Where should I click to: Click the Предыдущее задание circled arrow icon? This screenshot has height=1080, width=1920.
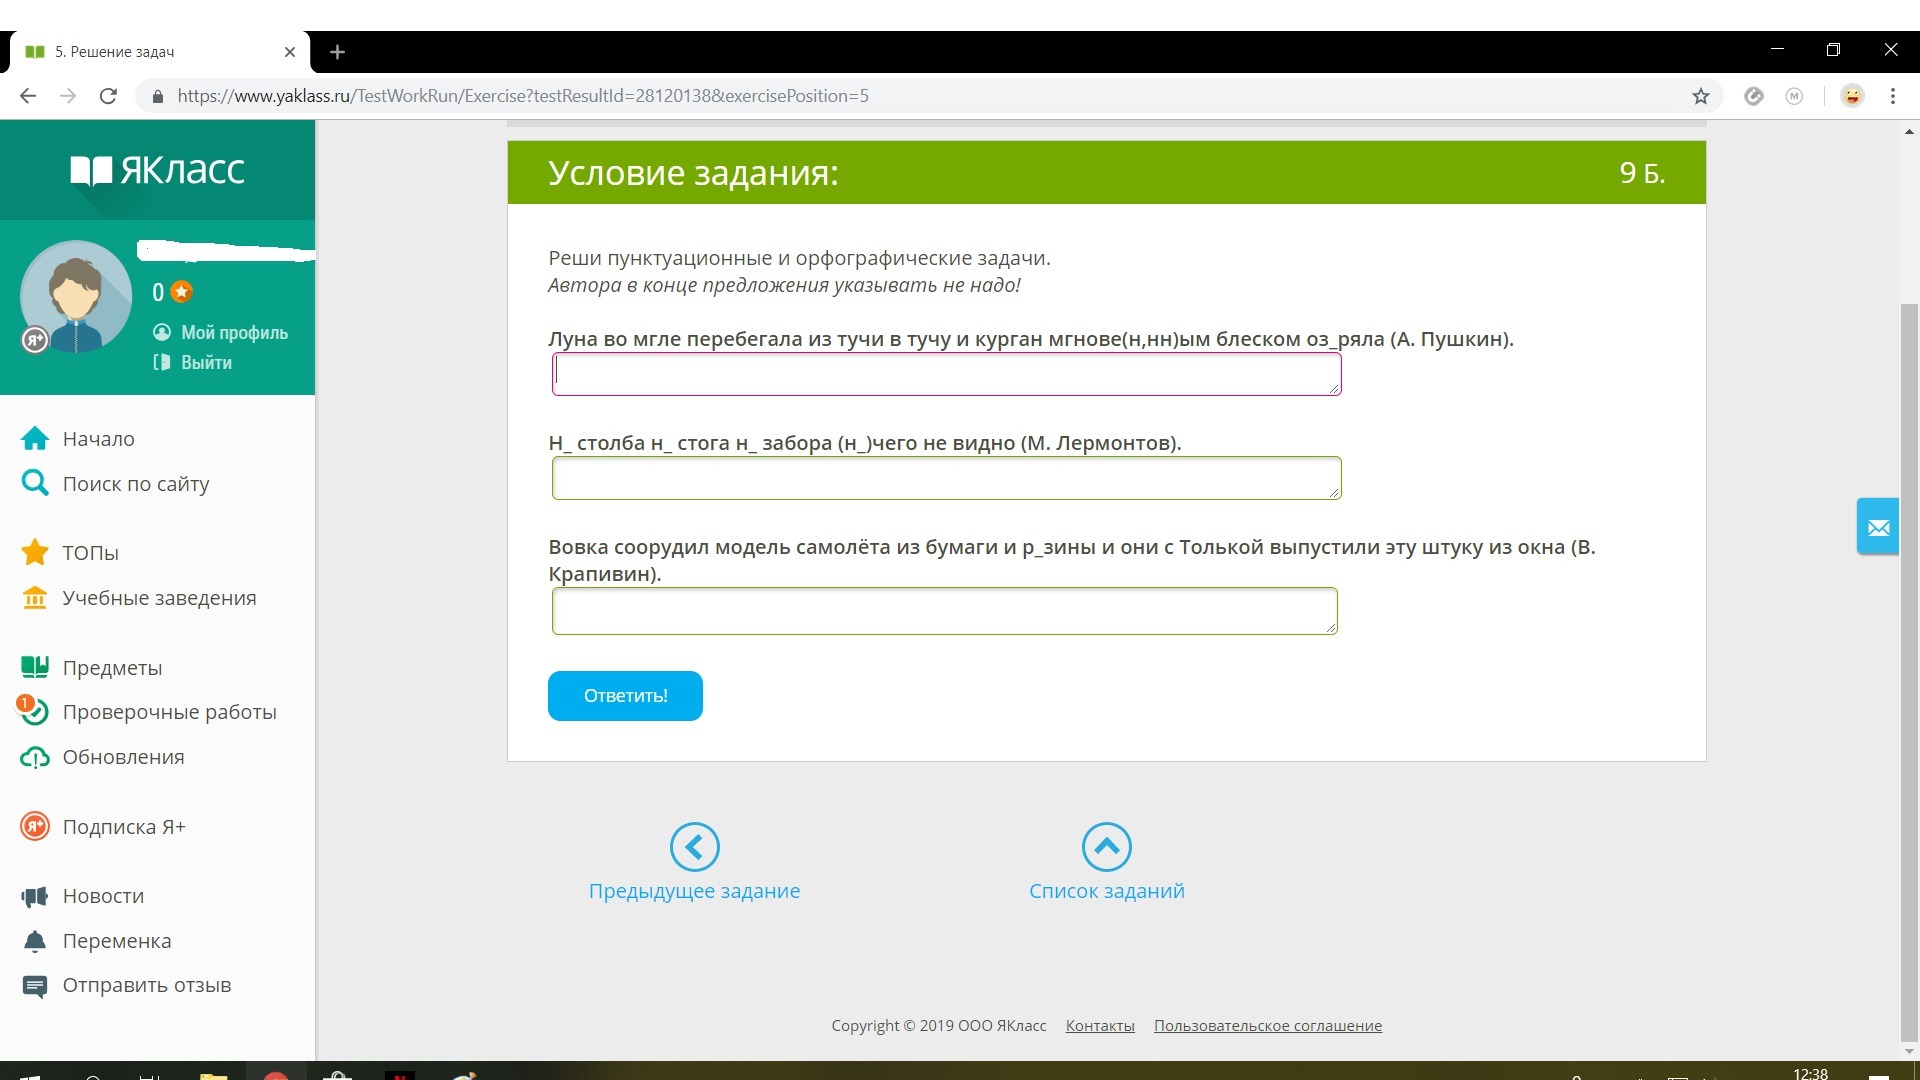click(x=694, y=847)
